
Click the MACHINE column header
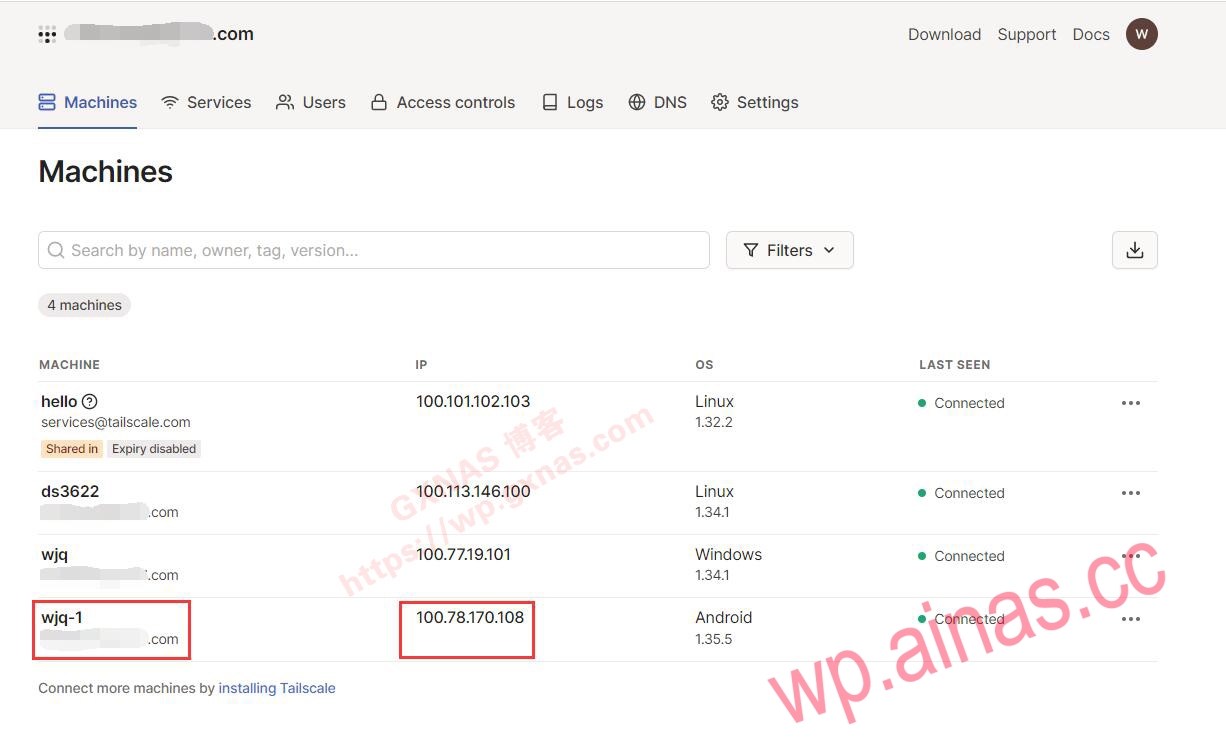click(69, 365)
